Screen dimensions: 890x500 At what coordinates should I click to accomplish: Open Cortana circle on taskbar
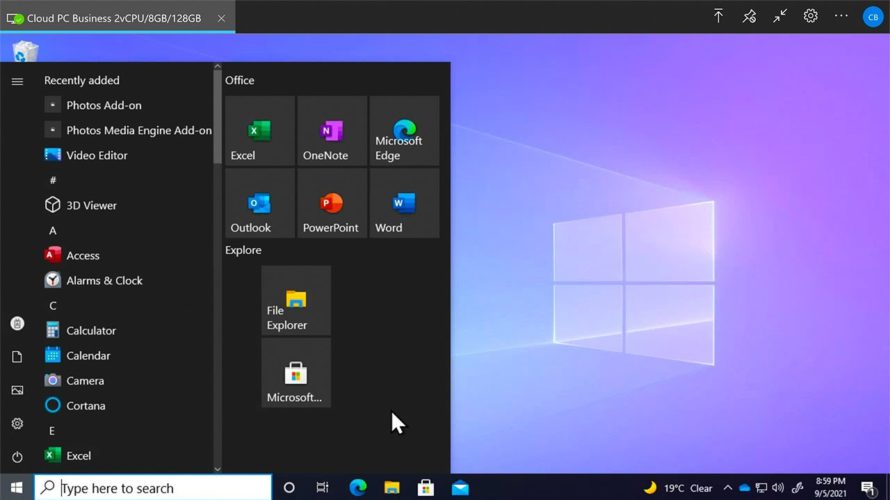click(289, 488)
